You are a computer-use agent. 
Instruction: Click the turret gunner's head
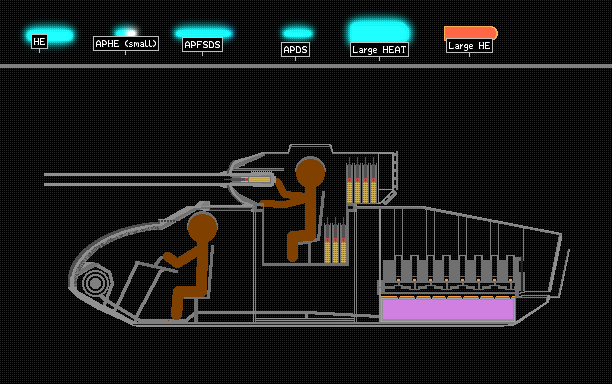click(310, 173)
